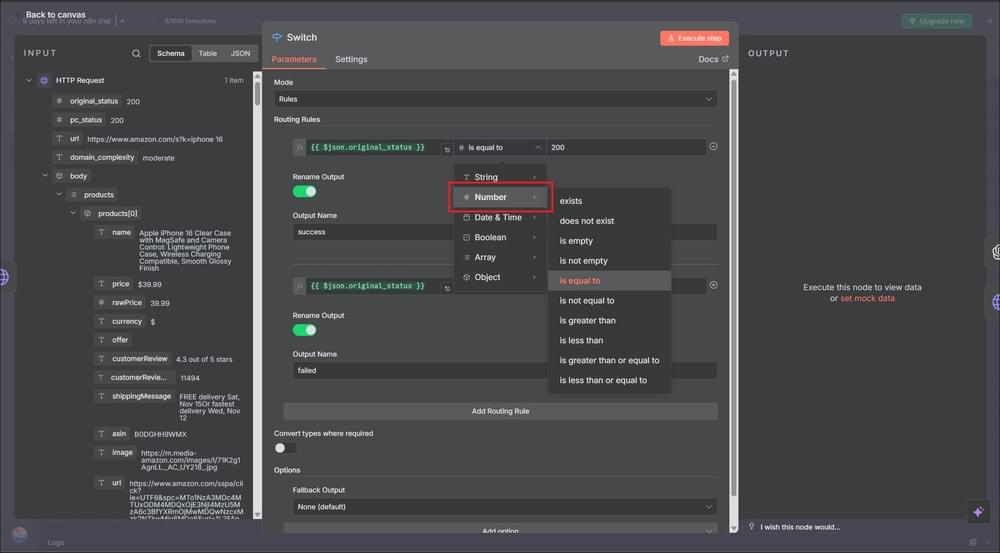Viewport: 1000px width, 553px height.
Task: Click the AI sparkle assistant icon
Action: pos(978,511)
